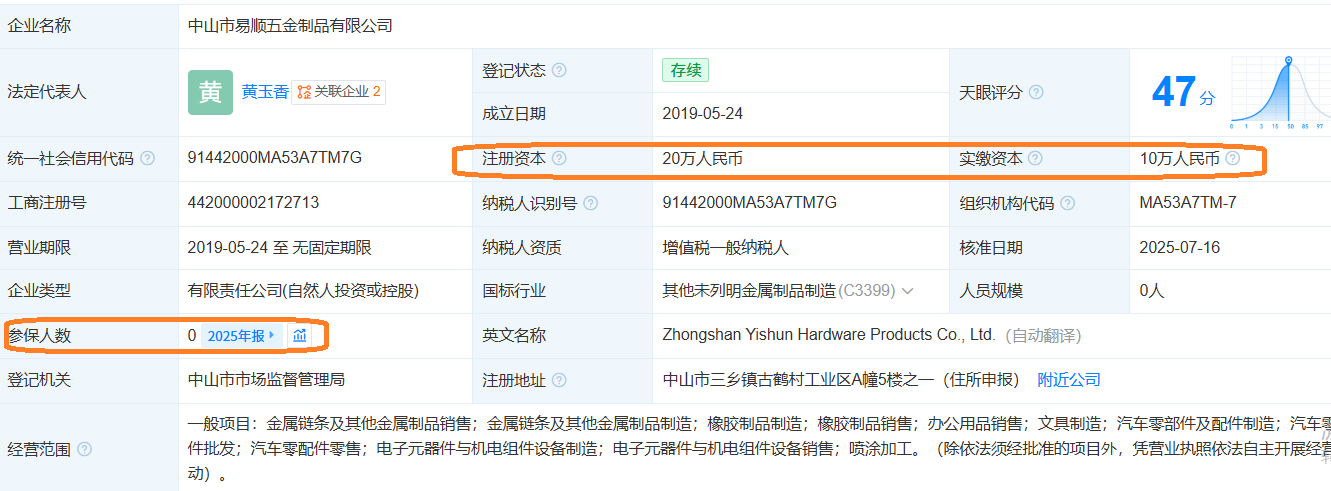1331x491 pixels.
Task: Click the 47分 score distribution chart
Action: [1279, 92]
